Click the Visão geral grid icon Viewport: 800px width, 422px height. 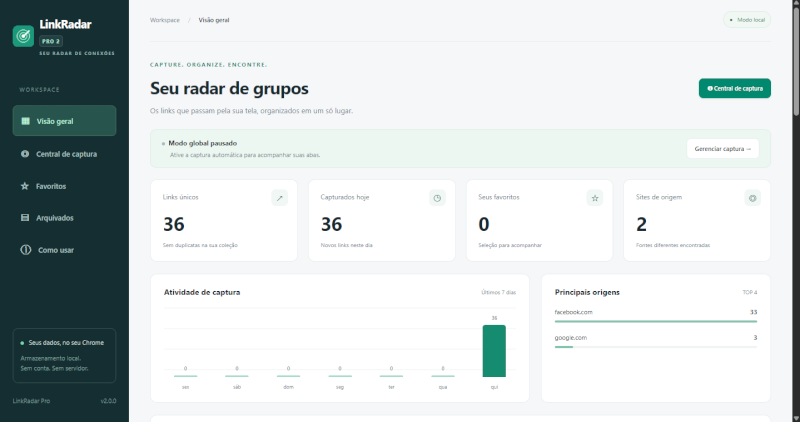[x=26, y=121]
